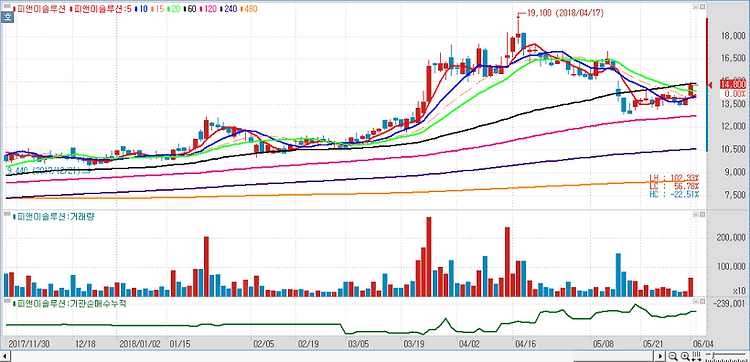This screenshot has height=362, width=750.
Task: Click the 0.00% change label
Action: click(x=734, y=93)
